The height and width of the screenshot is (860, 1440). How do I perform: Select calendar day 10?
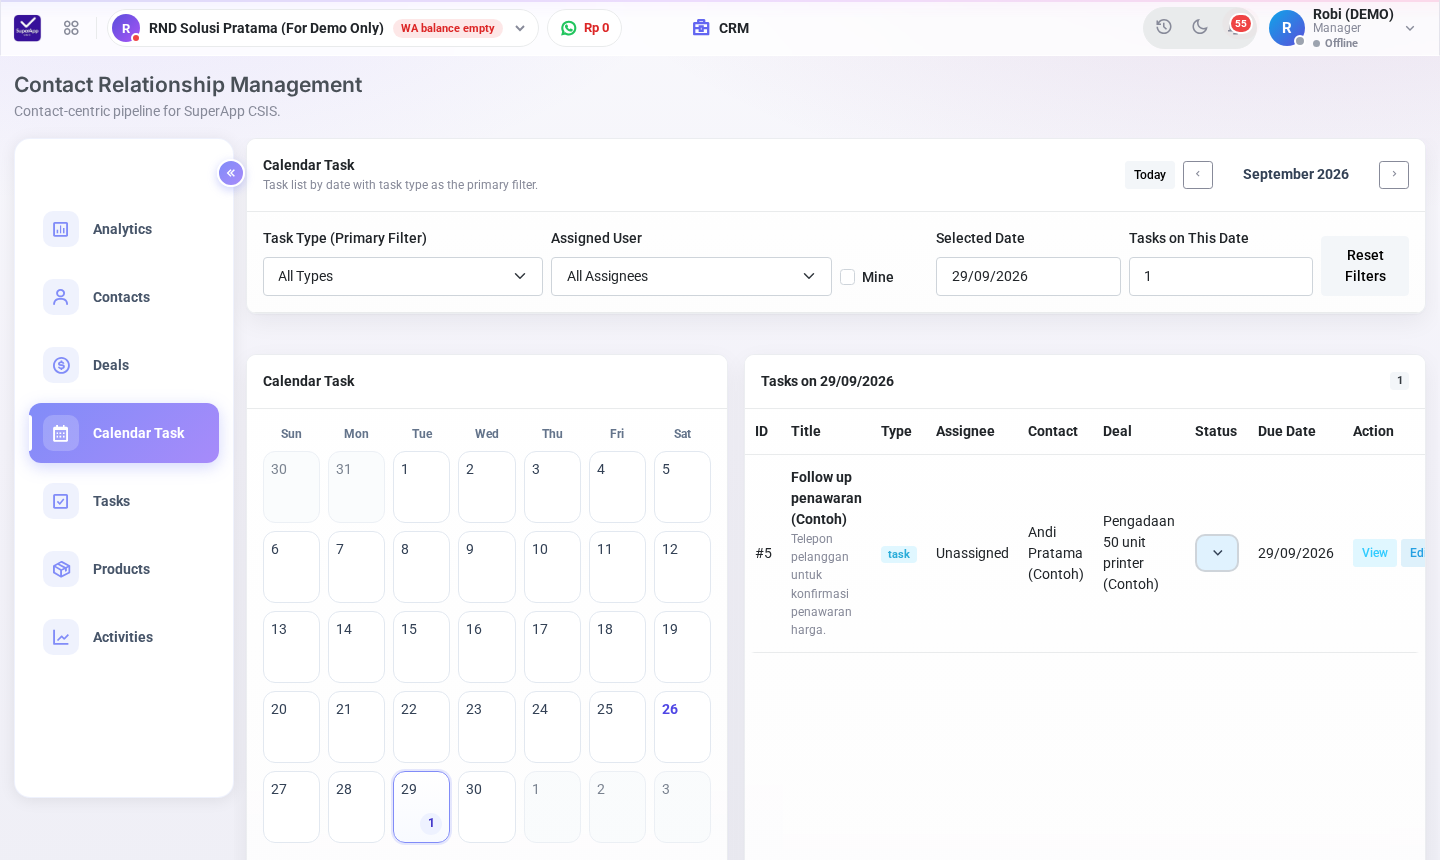(x=552, y=567)
